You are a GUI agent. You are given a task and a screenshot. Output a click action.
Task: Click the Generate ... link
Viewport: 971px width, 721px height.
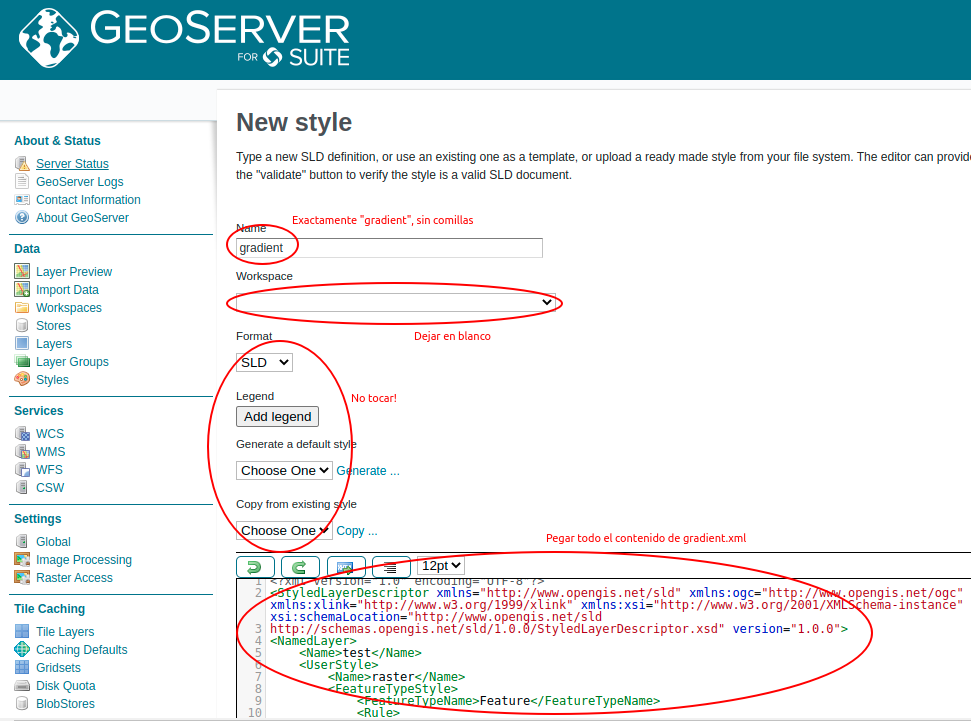(x=368, y=471)
